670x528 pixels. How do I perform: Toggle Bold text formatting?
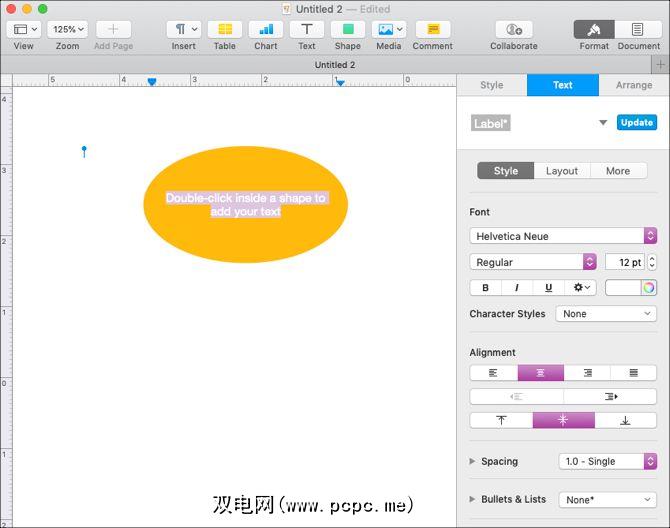[486, 288]
